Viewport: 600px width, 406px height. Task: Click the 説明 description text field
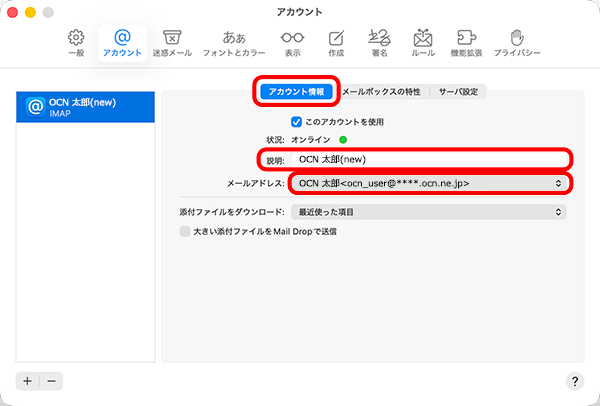(429, 159)
